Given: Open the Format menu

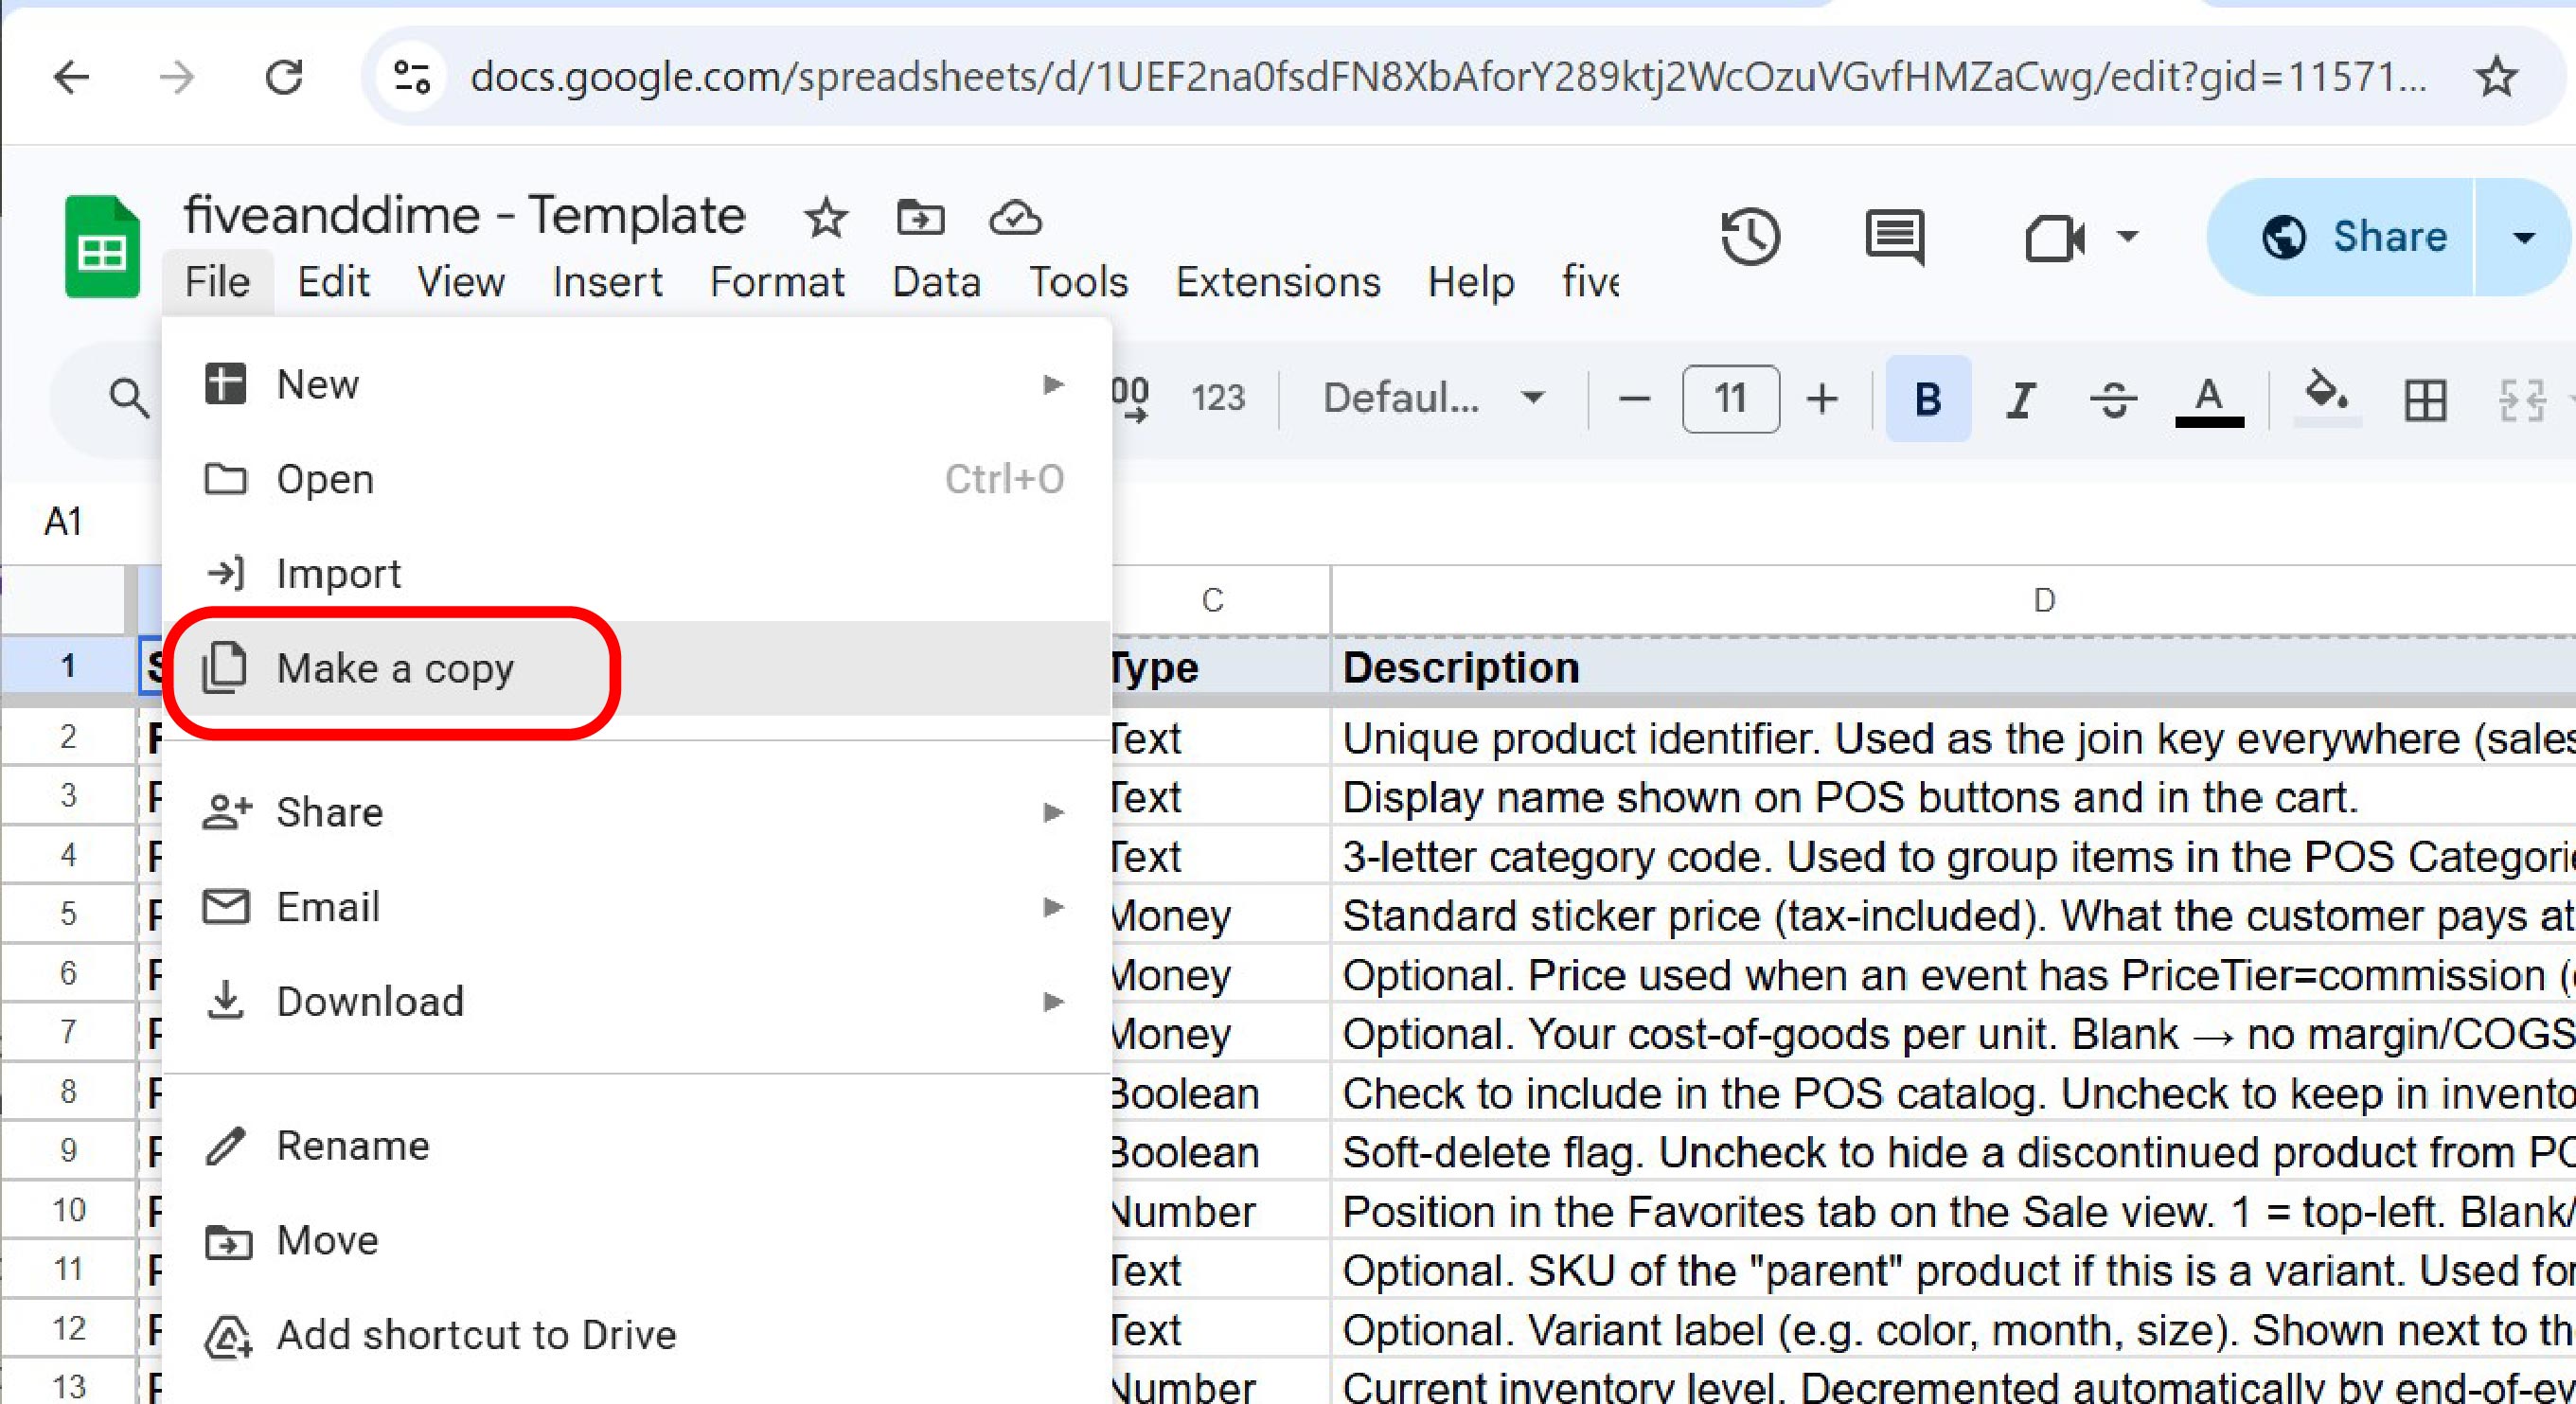Looking at the screenshot, I should pos(777,282).
